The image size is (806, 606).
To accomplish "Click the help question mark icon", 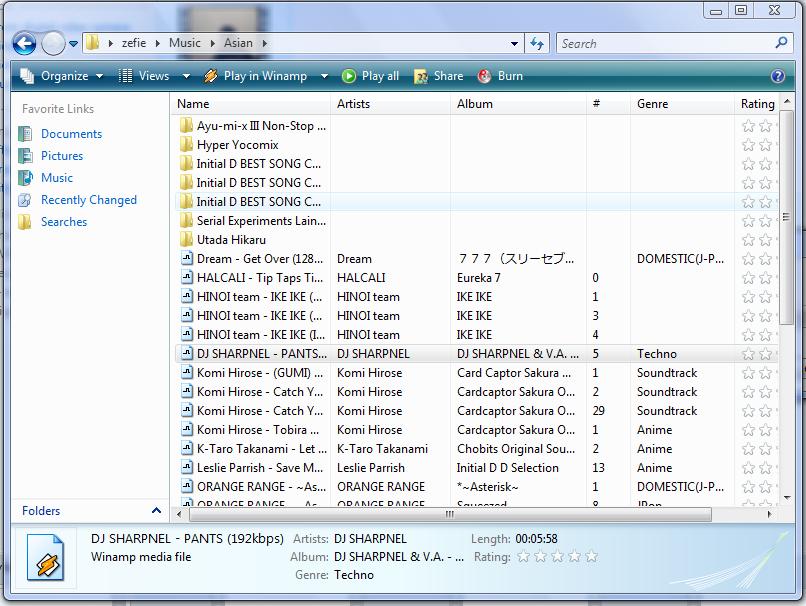I will 778,76.
